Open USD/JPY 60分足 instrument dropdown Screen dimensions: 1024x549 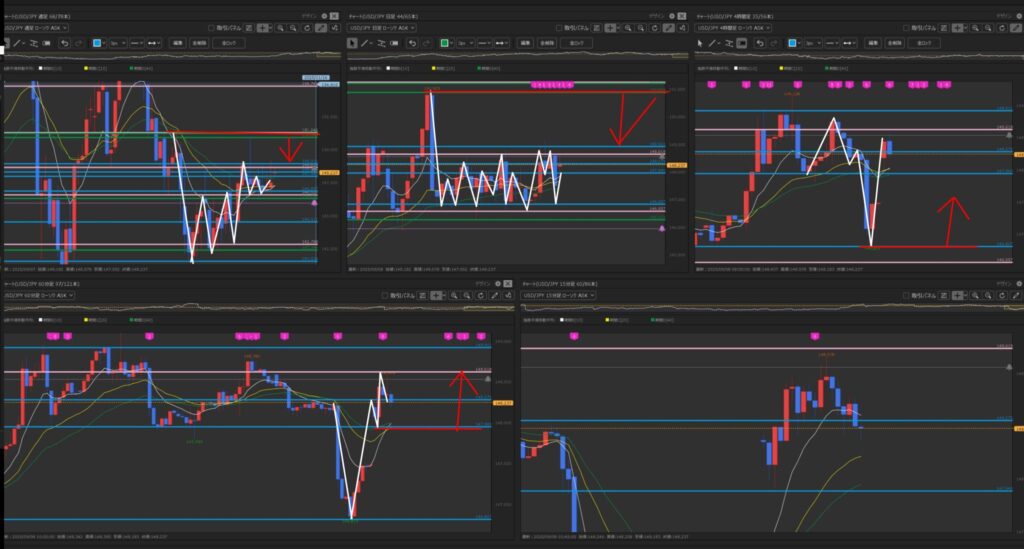click(x=39, y=296)
